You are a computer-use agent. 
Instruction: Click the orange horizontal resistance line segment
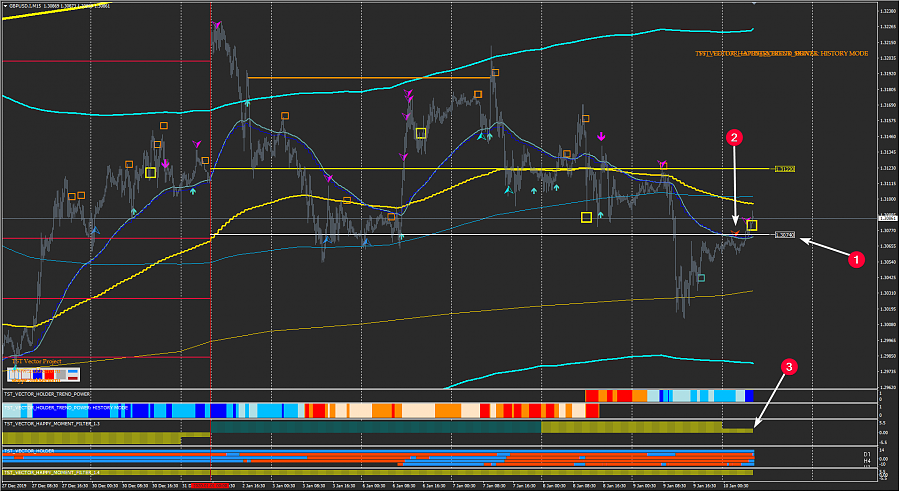pos(370,78)
